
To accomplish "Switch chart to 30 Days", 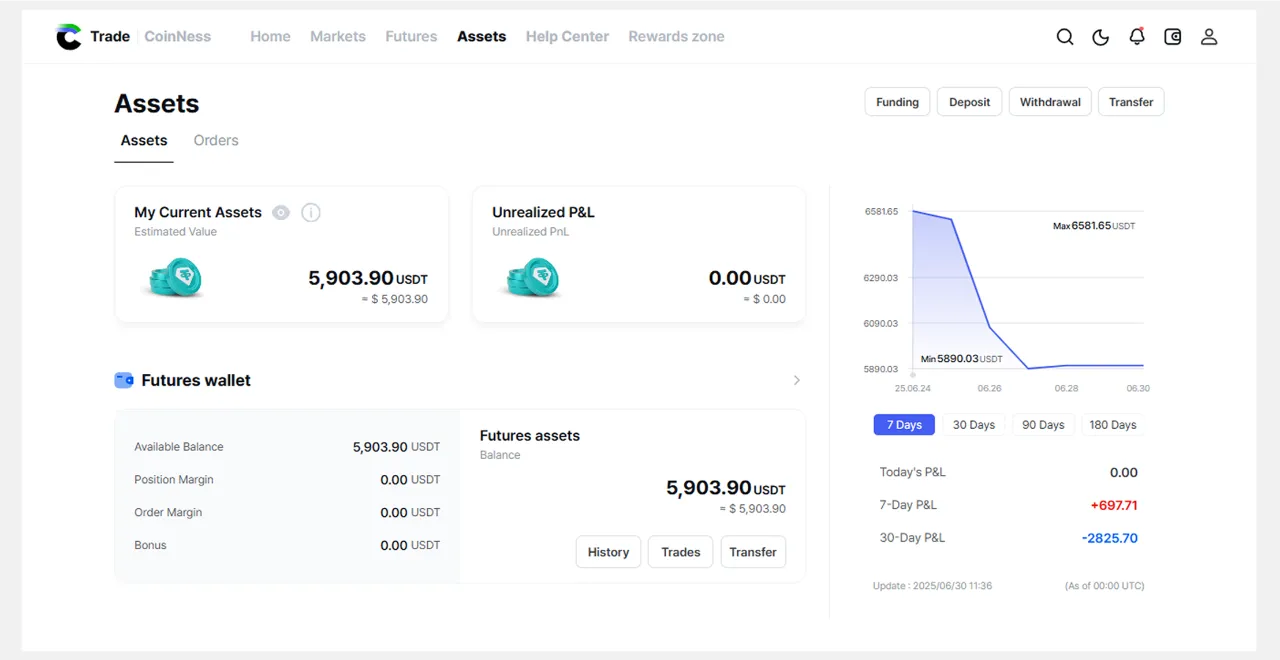I will 974,425.
